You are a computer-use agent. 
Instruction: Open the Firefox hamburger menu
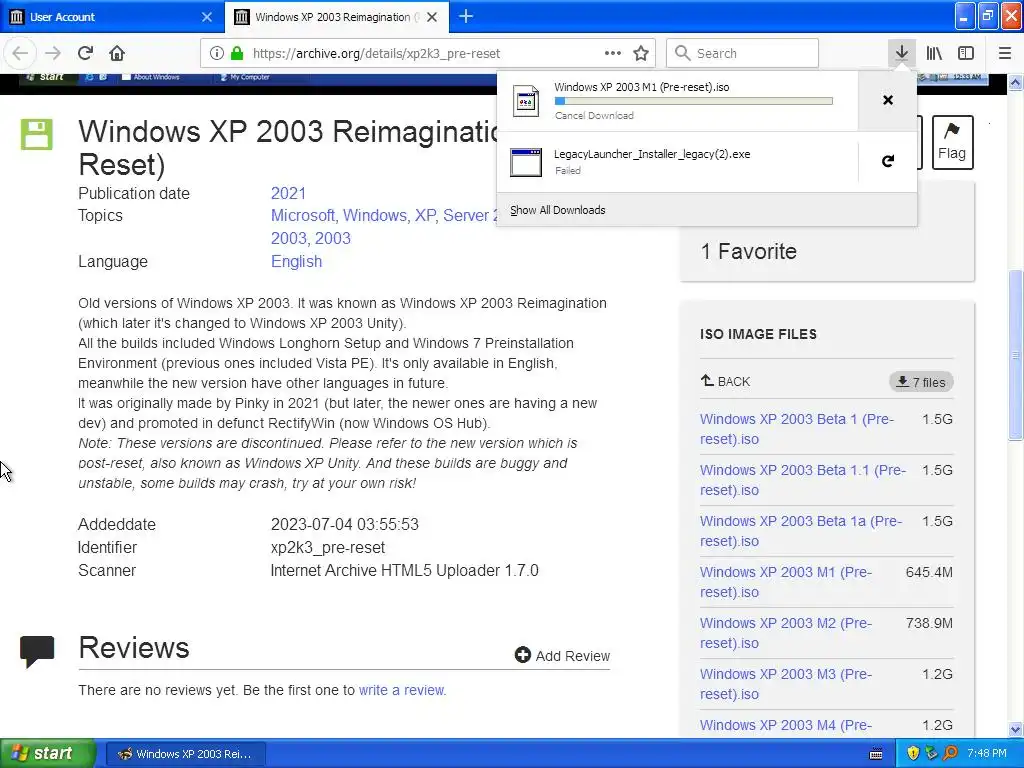point(1005,54)
